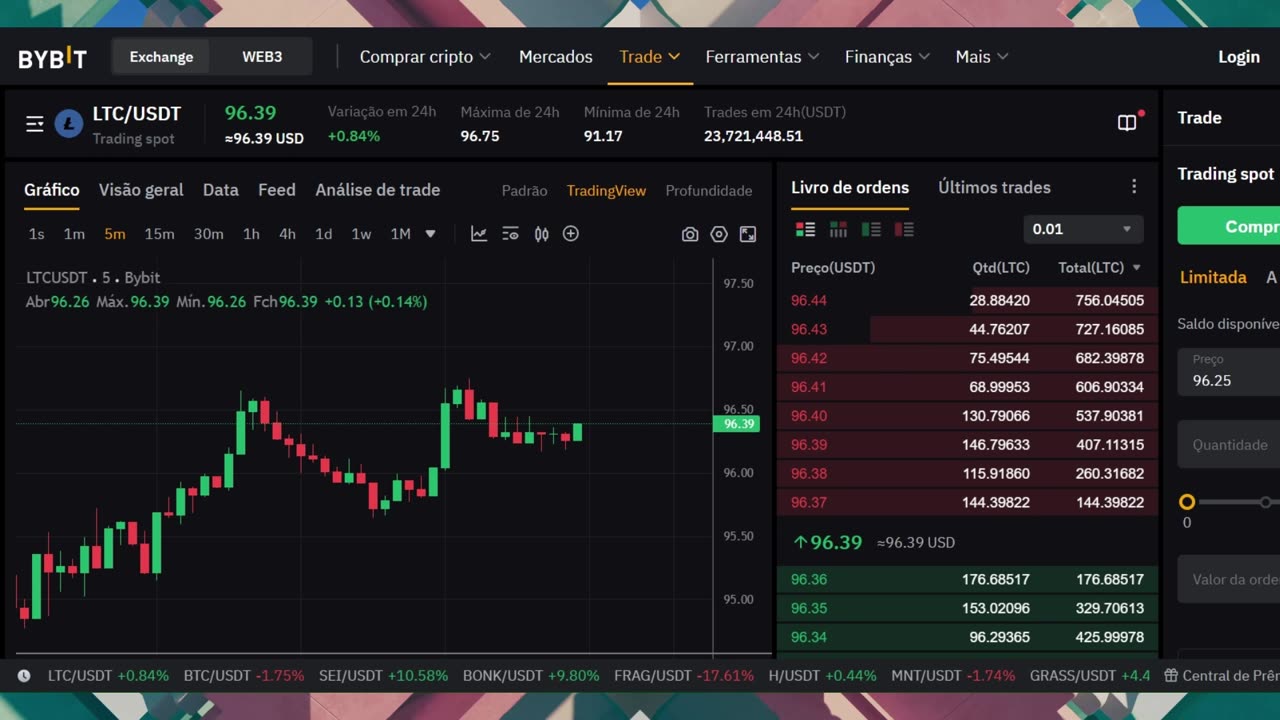Image resolution: width=1280 pixels, height=720 pixels.
Task: Click the 96.39 price label on chart axis
Action: (x=737, y=424)
